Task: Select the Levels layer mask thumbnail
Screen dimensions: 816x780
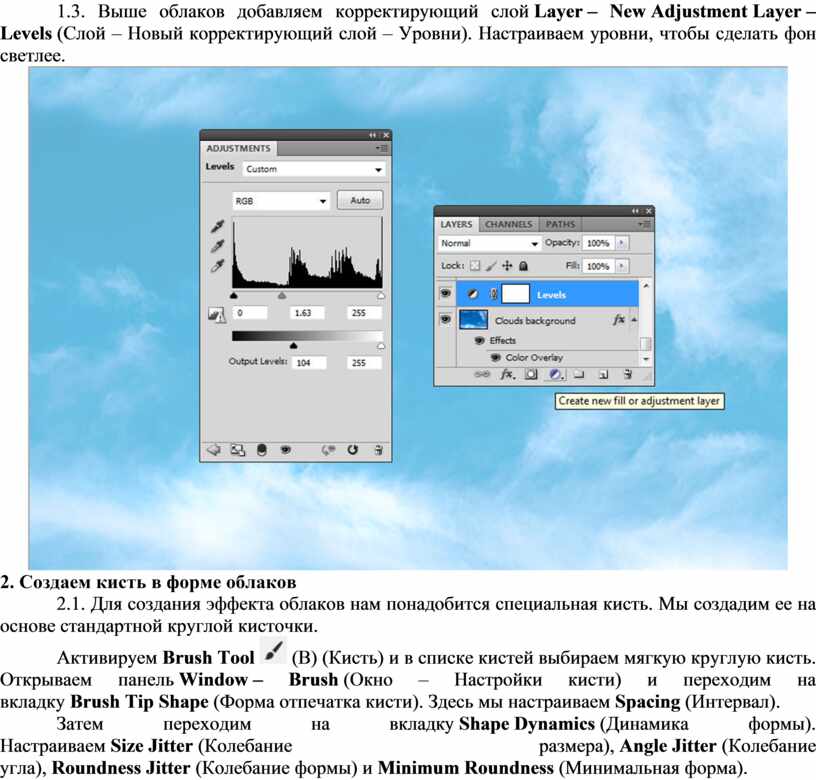Action: 515,294
